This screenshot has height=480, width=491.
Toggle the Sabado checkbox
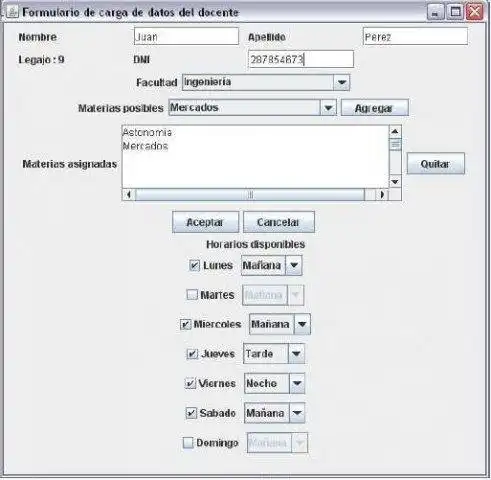click(x=191, y=413)
